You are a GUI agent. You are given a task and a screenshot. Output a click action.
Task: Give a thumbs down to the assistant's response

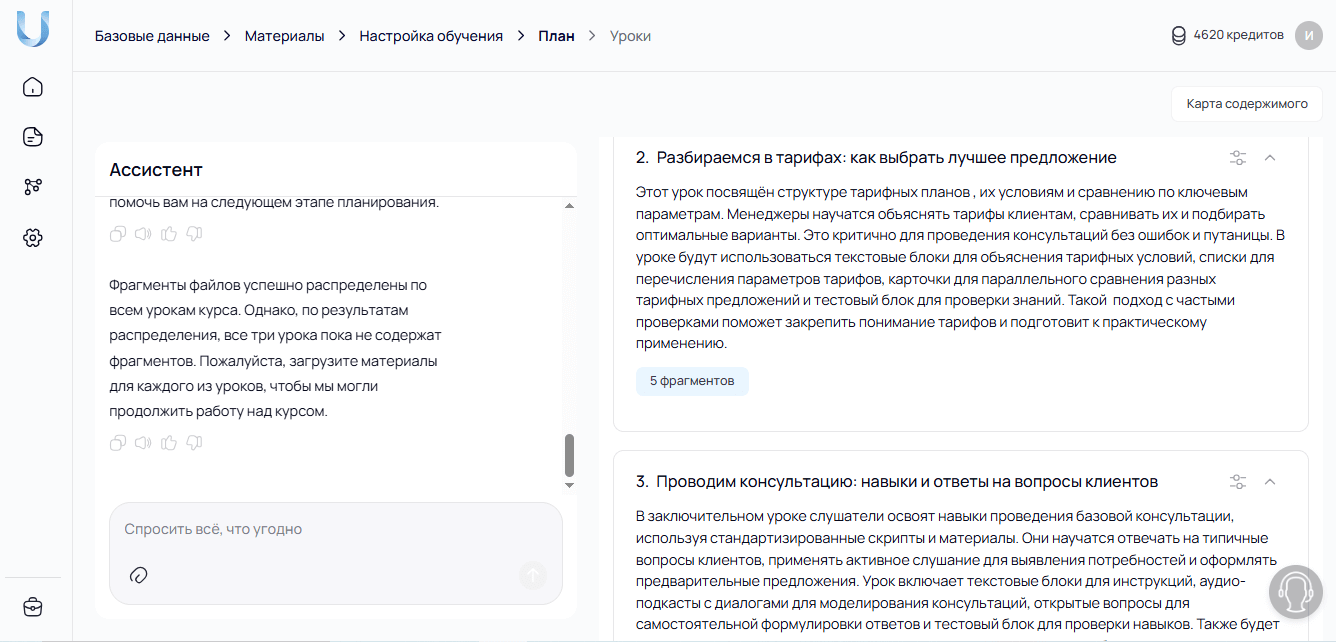194,442
